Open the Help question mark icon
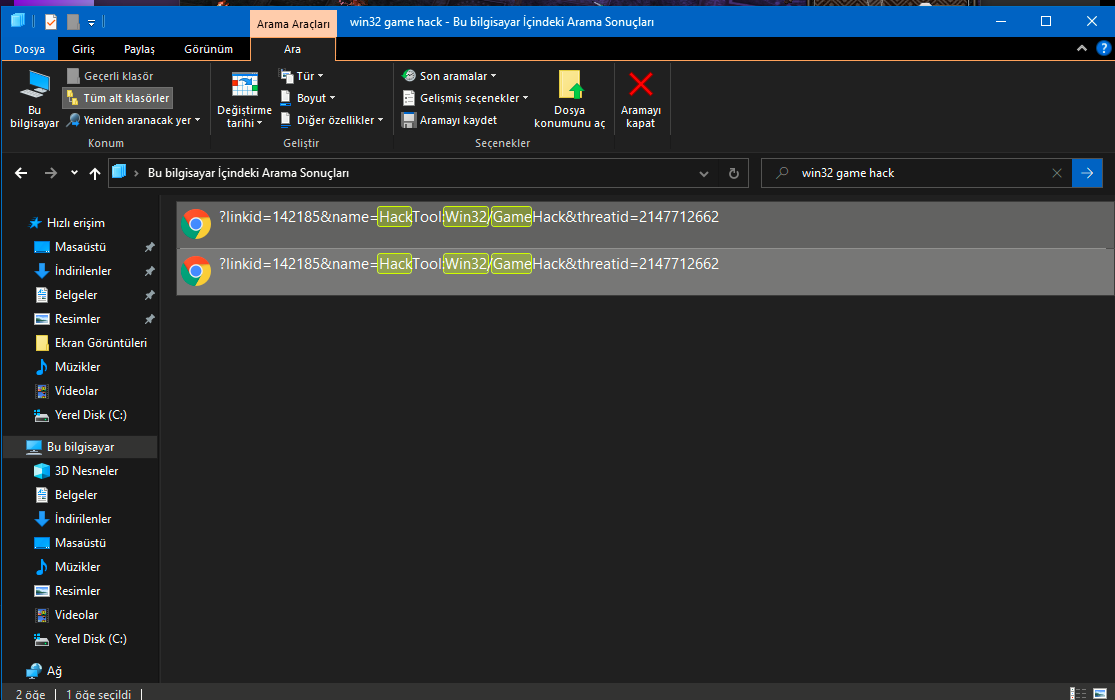Screen dimensions: 1115x700 1104,48
